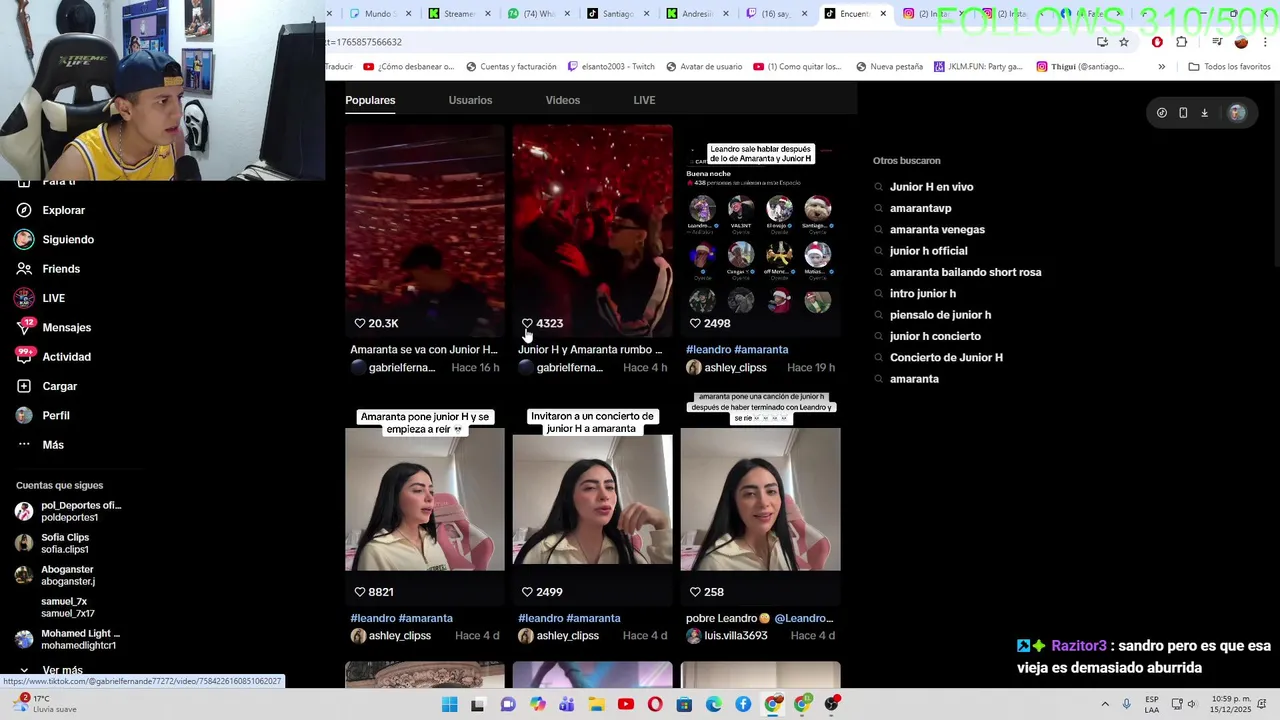Viewport: 1280px width, 720px height.
Task: Open 'Todos los favoritos' folder
Action: (x=1229, y=67)
